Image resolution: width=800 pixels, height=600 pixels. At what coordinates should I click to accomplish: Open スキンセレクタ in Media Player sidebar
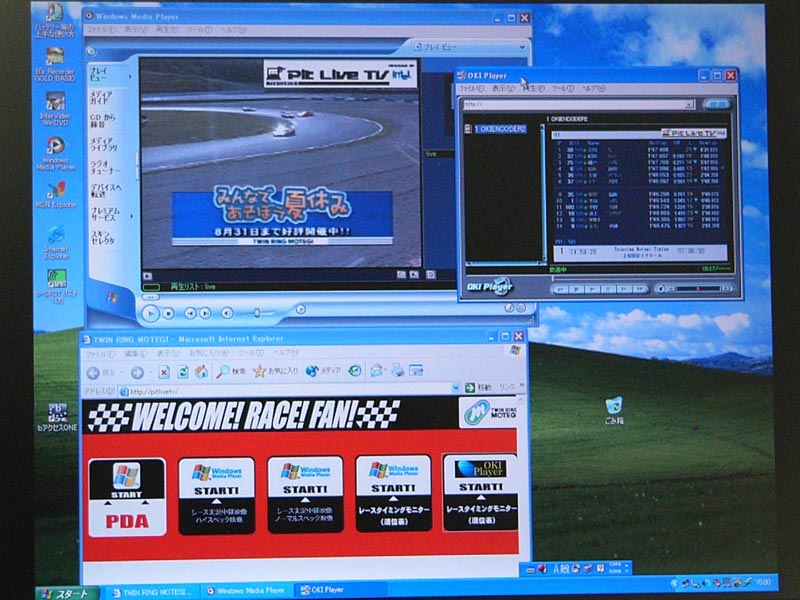coord(103,237)
